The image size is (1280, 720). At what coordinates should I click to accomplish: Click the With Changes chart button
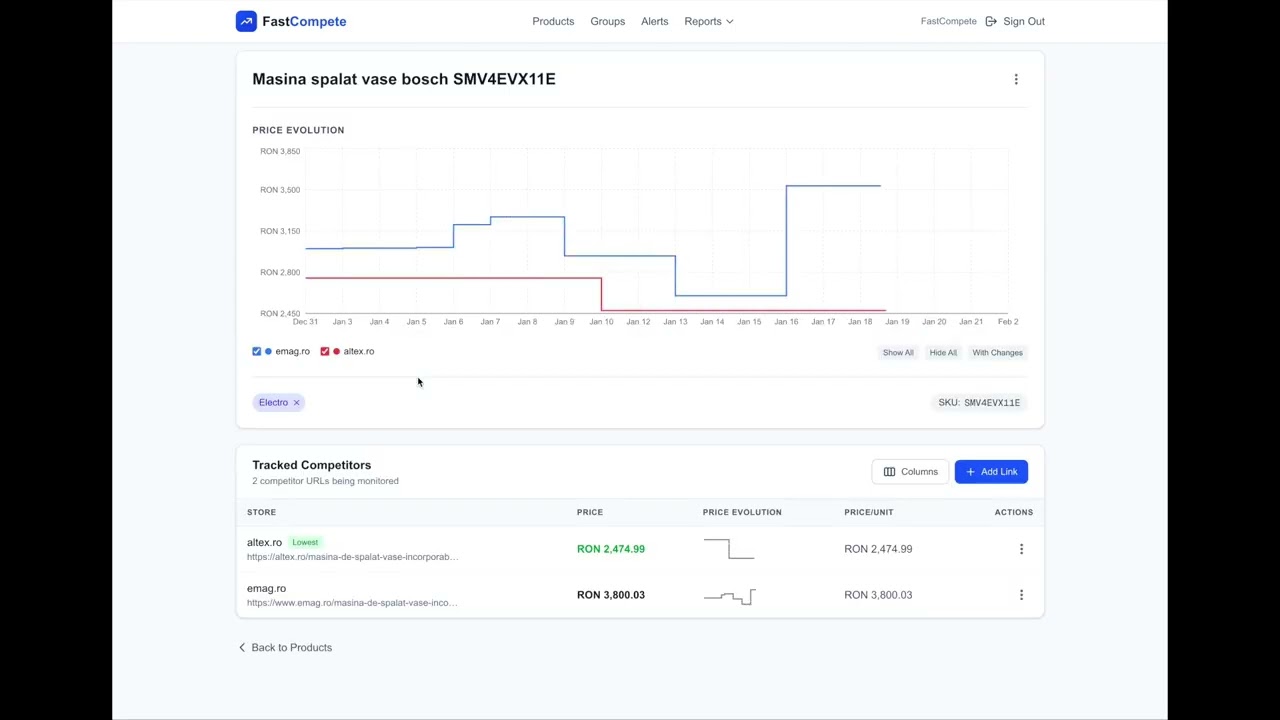[997, 352]
